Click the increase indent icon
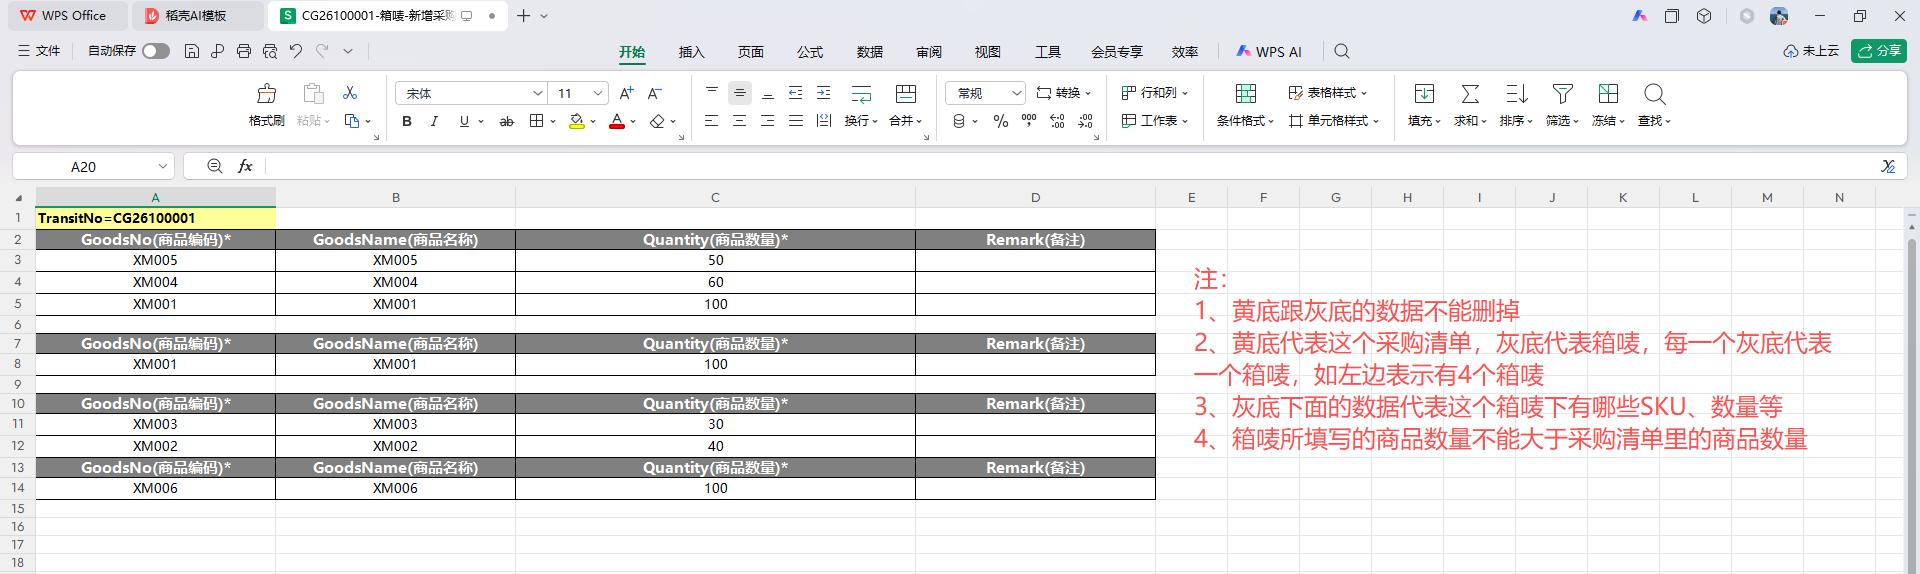The image size is (1920, 574). (x=824, y=93)
